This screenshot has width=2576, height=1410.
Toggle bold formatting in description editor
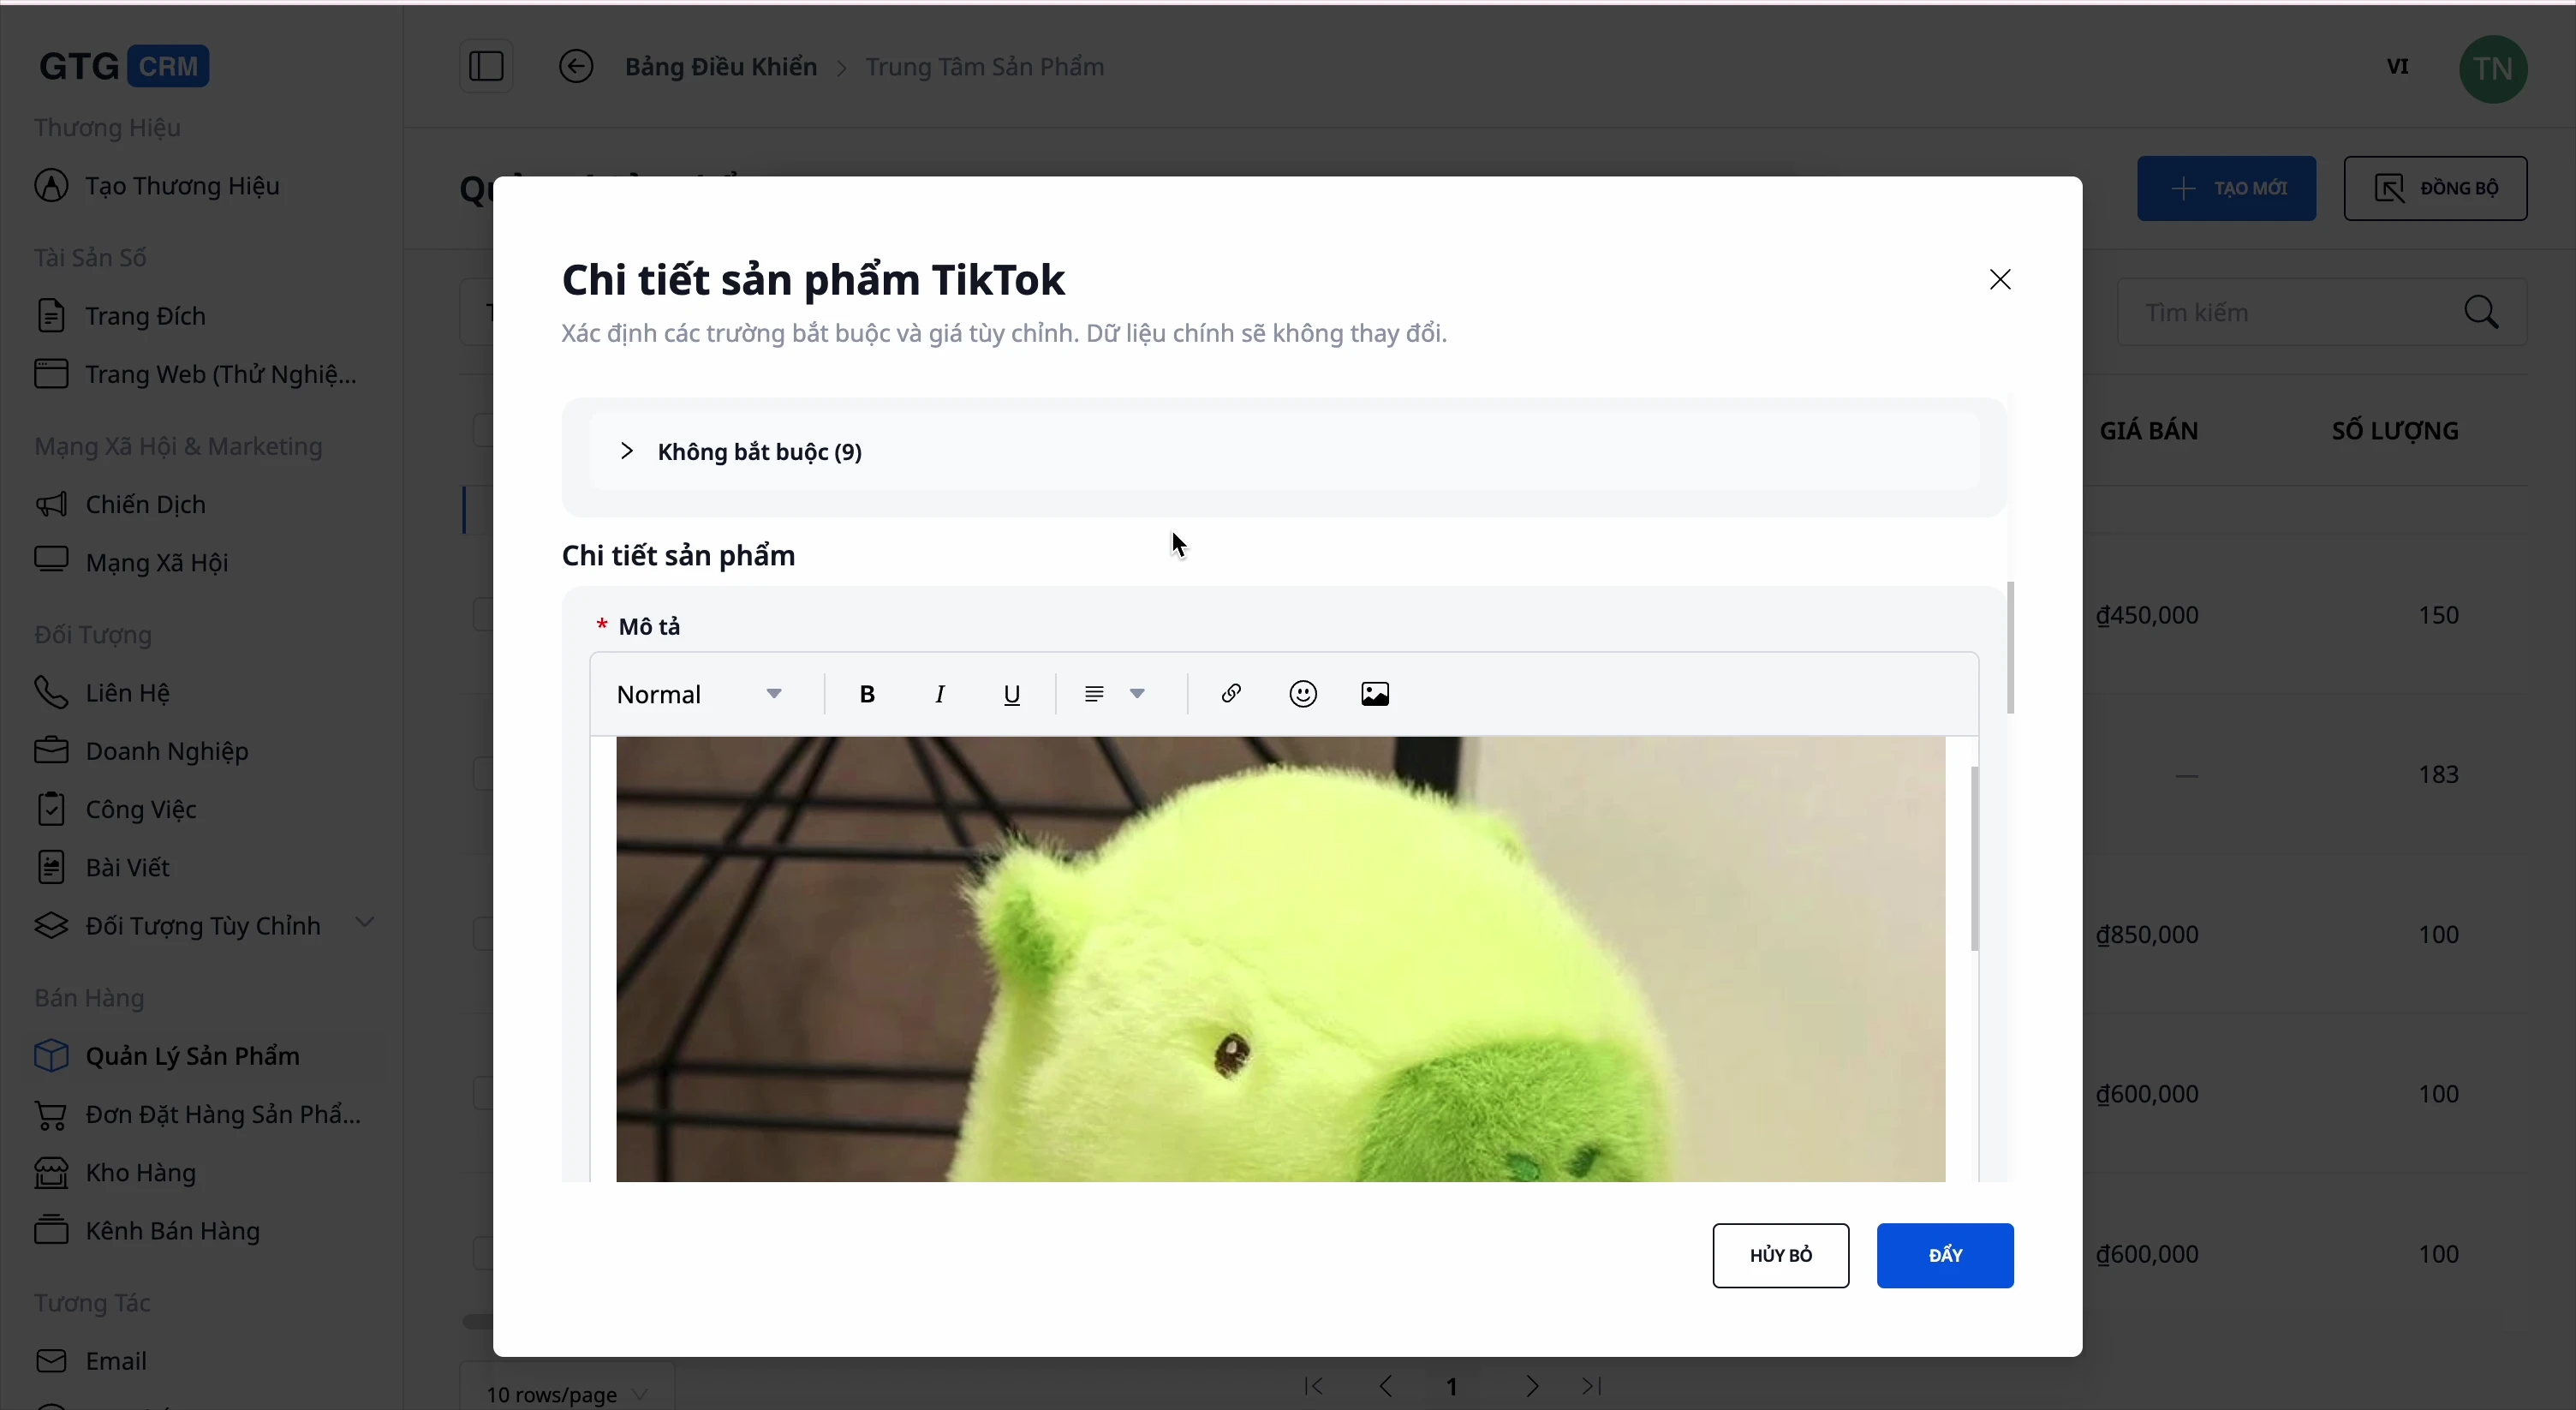tap(867, 694)
